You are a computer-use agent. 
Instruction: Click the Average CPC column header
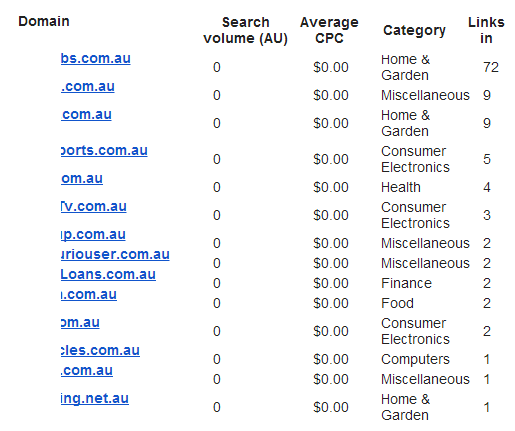click(329, 30)
